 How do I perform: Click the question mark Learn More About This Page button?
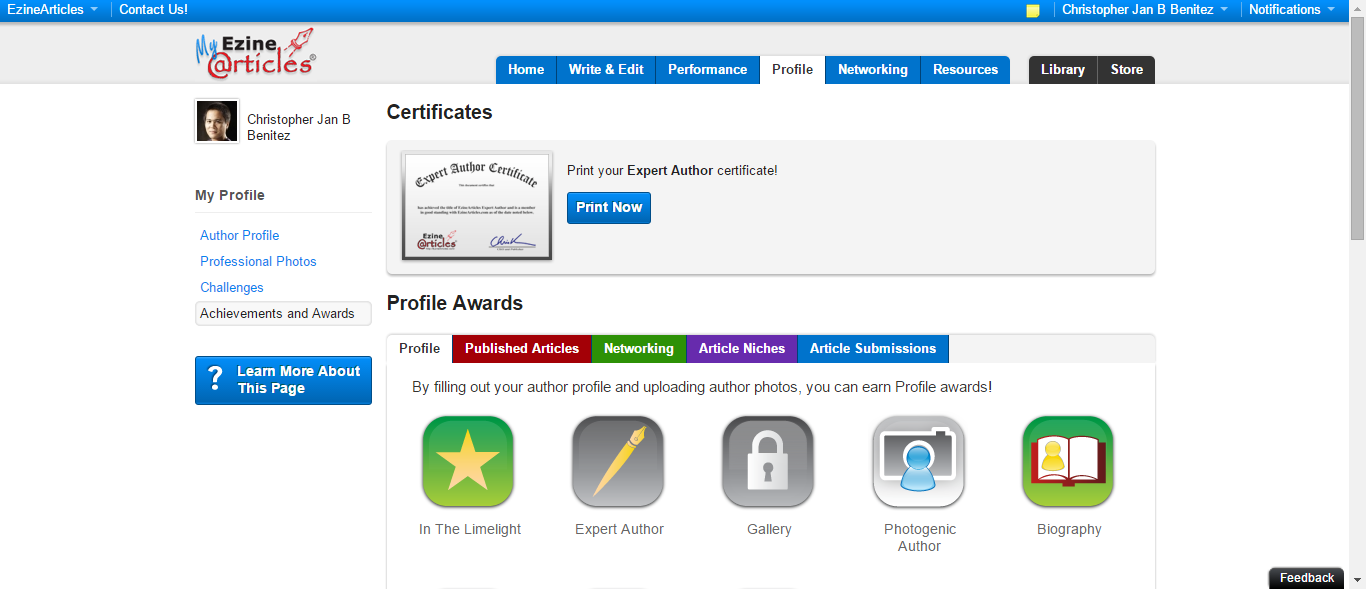coord(283,380)
